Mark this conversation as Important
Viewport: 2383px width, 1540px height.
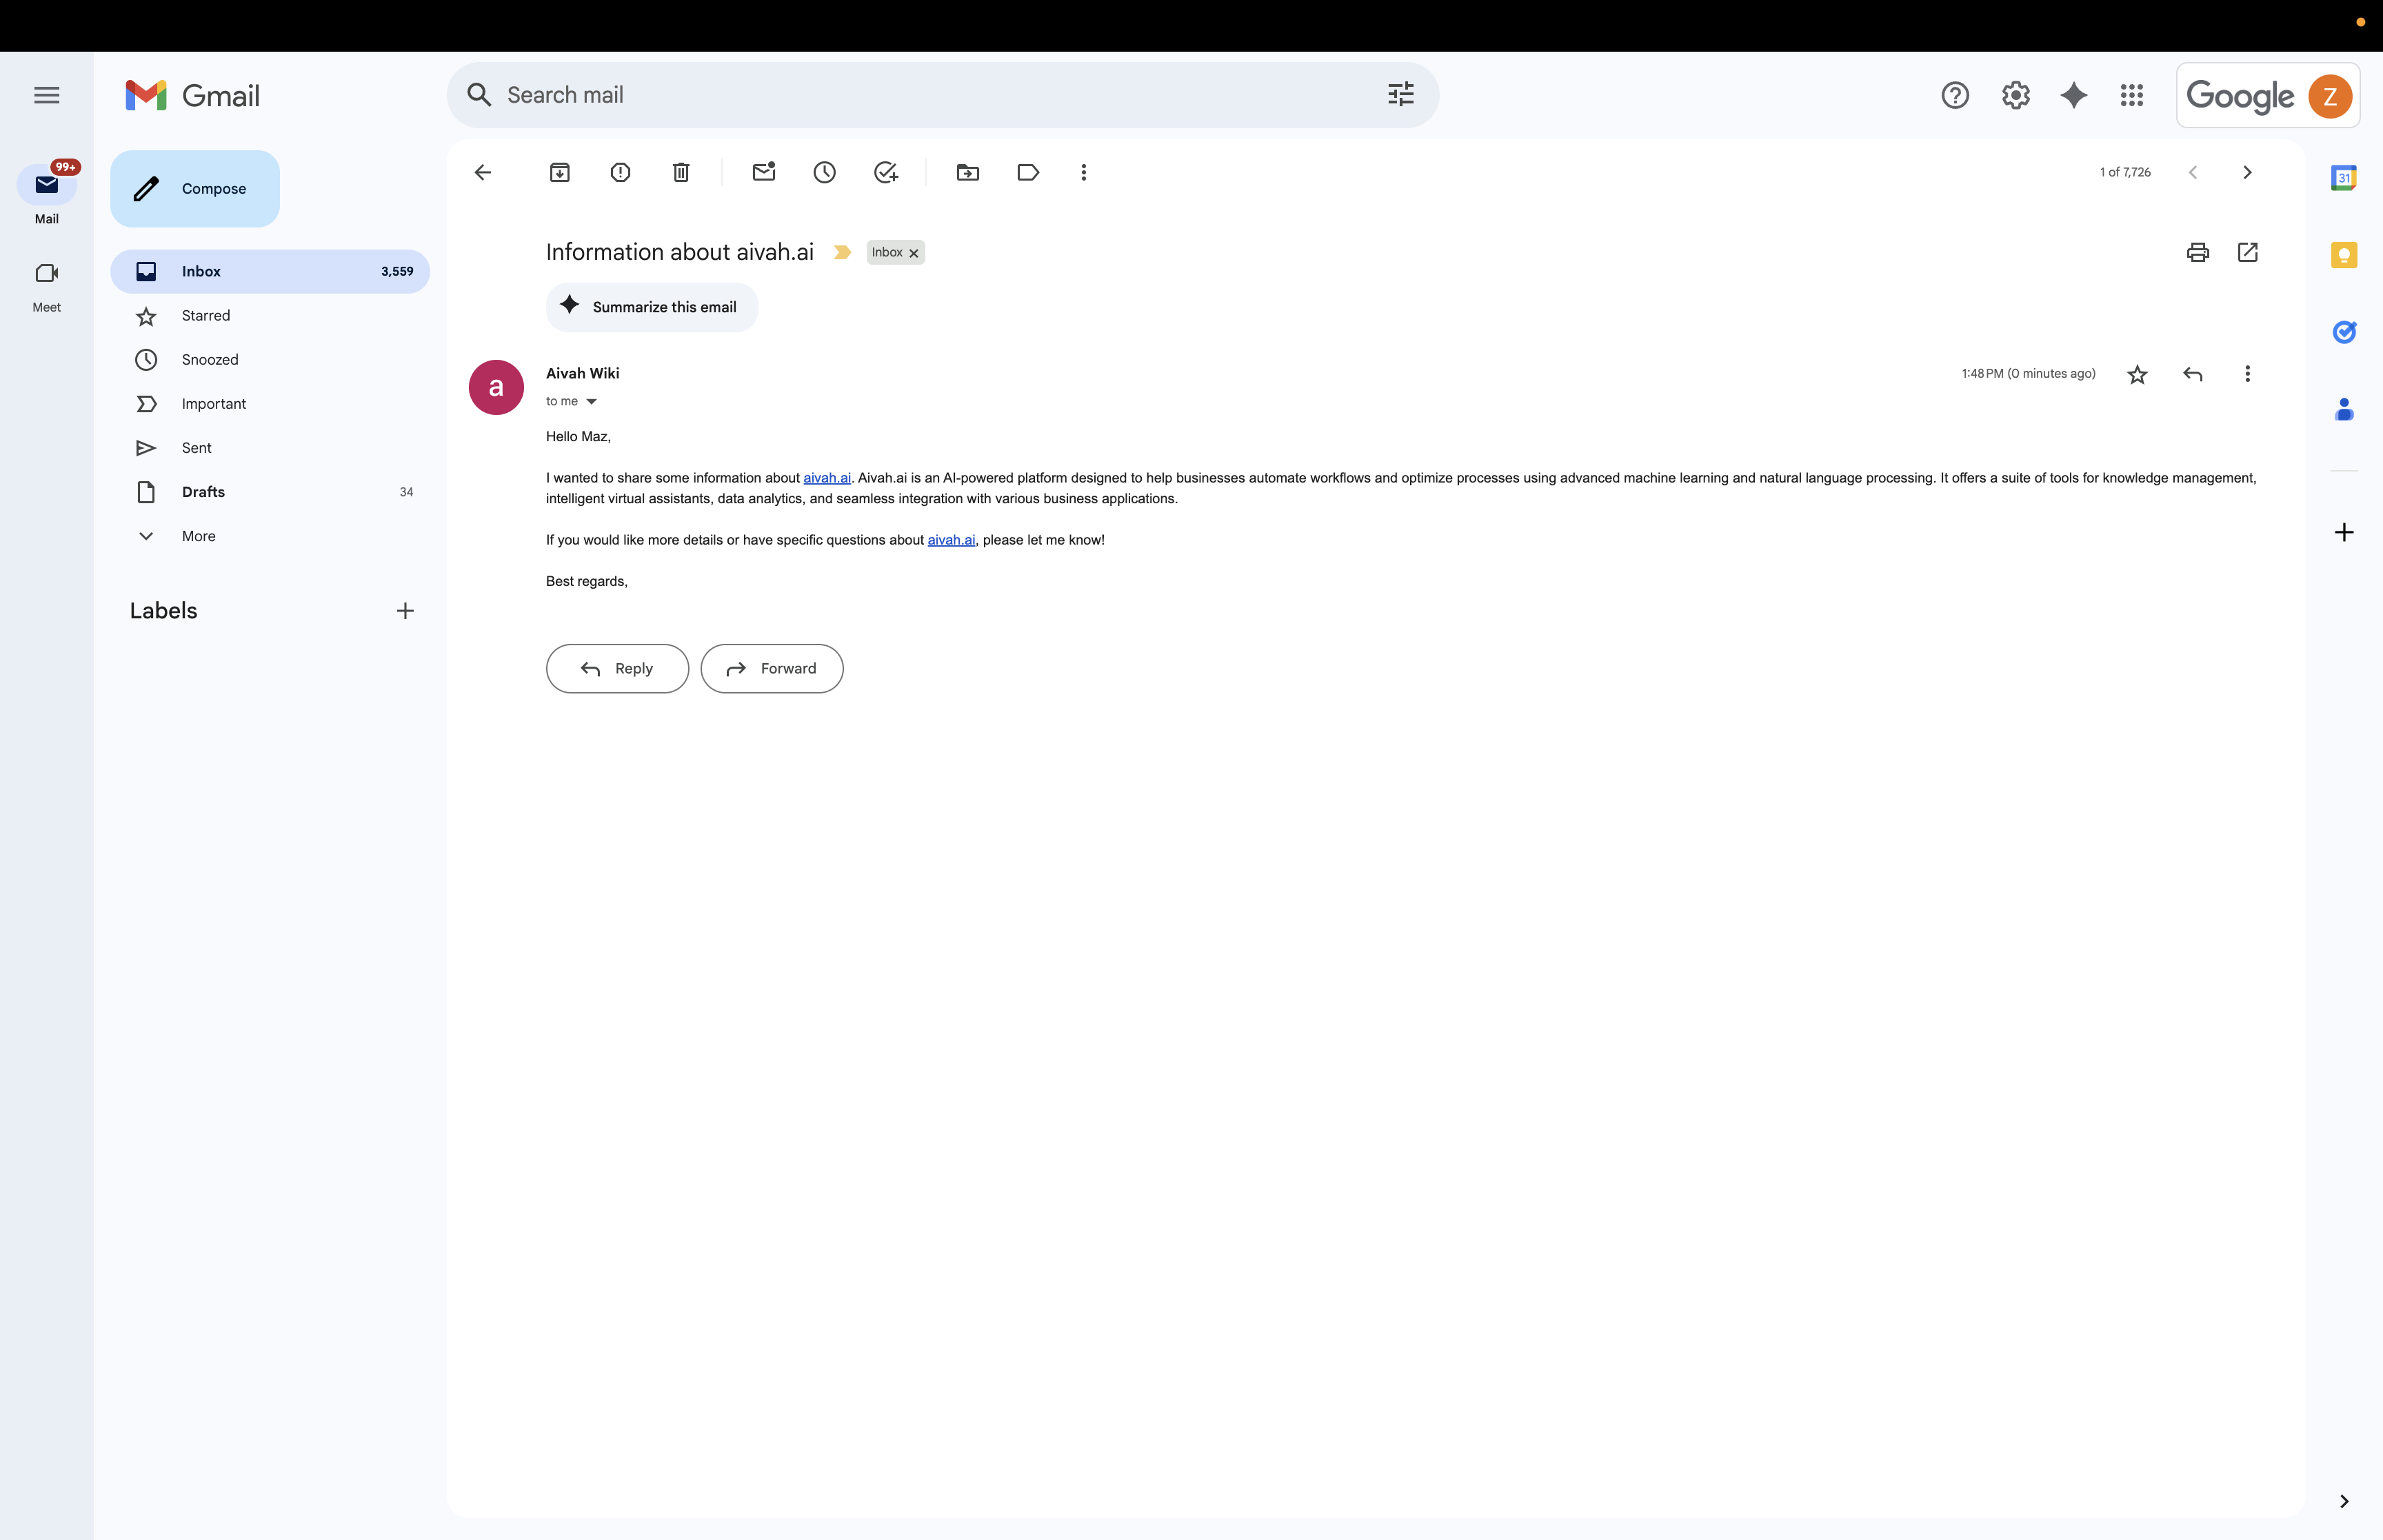pos(842,252)
